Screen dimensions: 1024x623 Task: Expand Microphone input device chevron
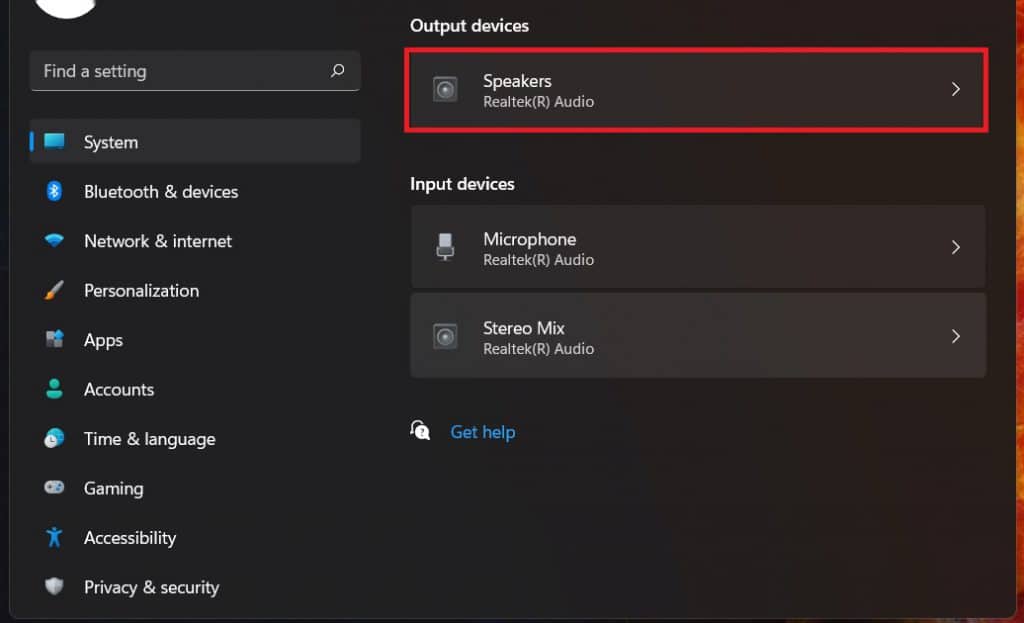click(955, 247)
